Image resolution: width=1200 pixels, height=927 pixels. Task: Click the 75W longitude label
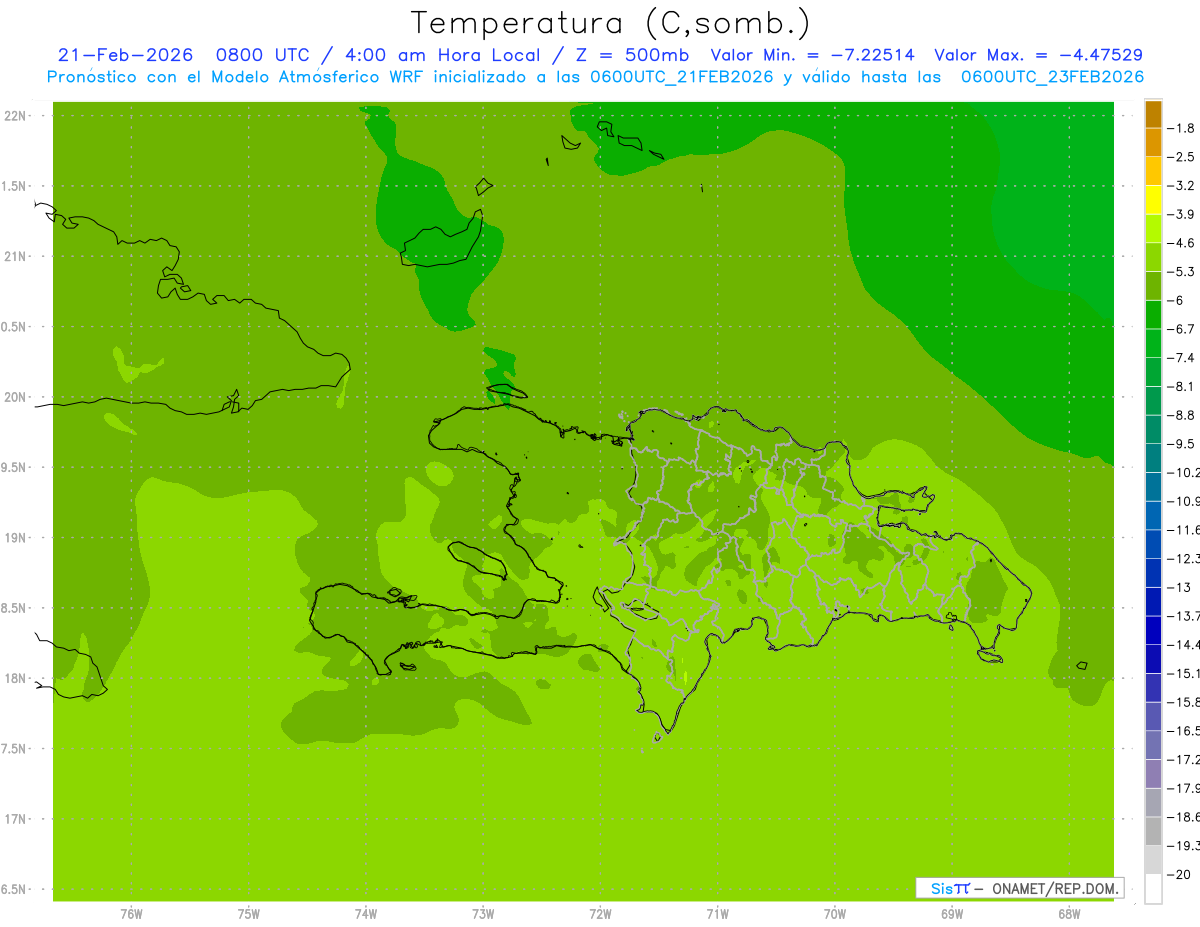[249, 914]
